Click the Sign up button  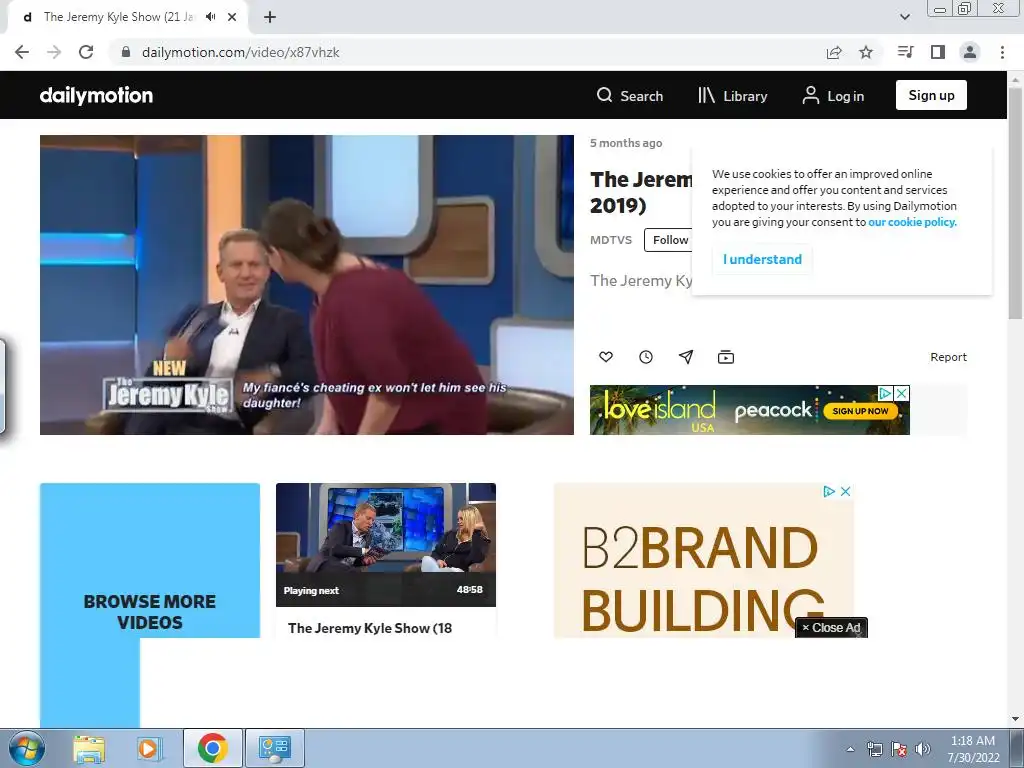click(931, 95)
